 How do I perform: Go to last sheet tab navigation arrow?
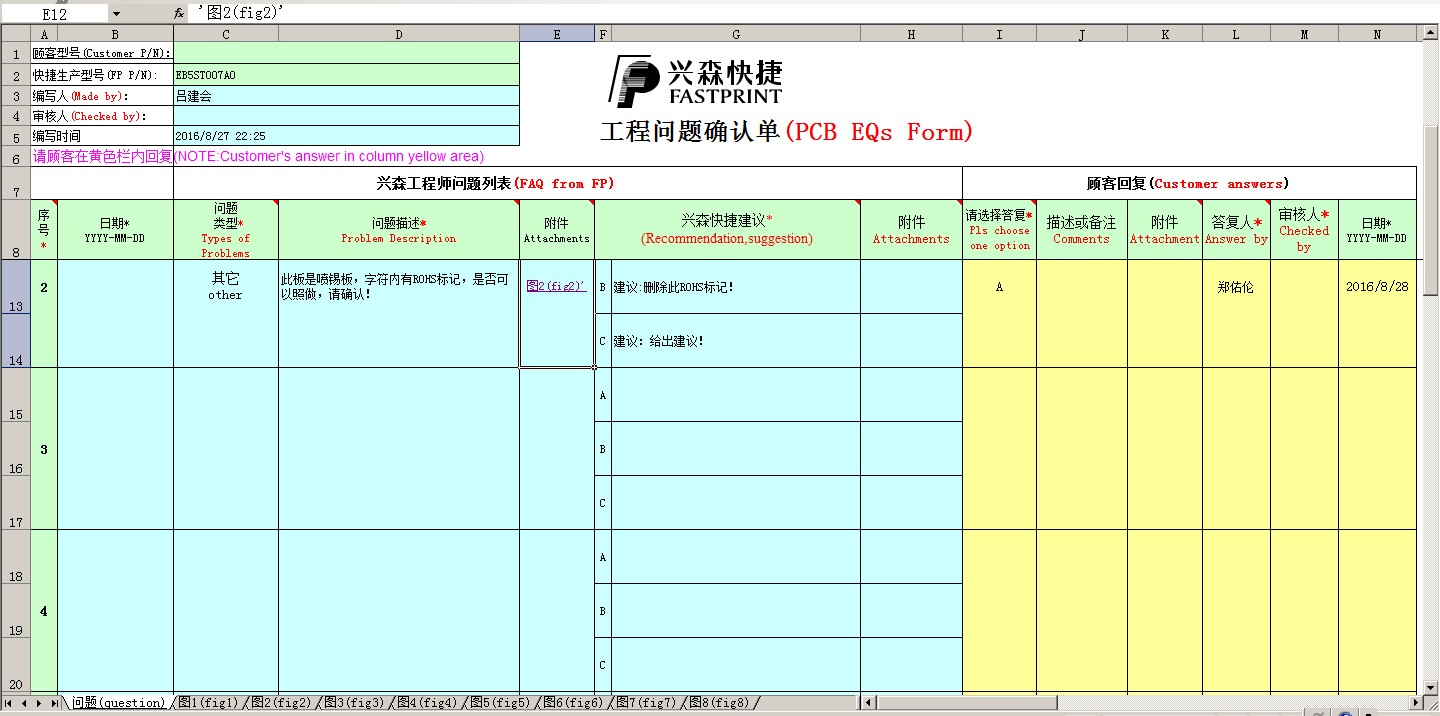pyautogui.click(x=53, y=703)
